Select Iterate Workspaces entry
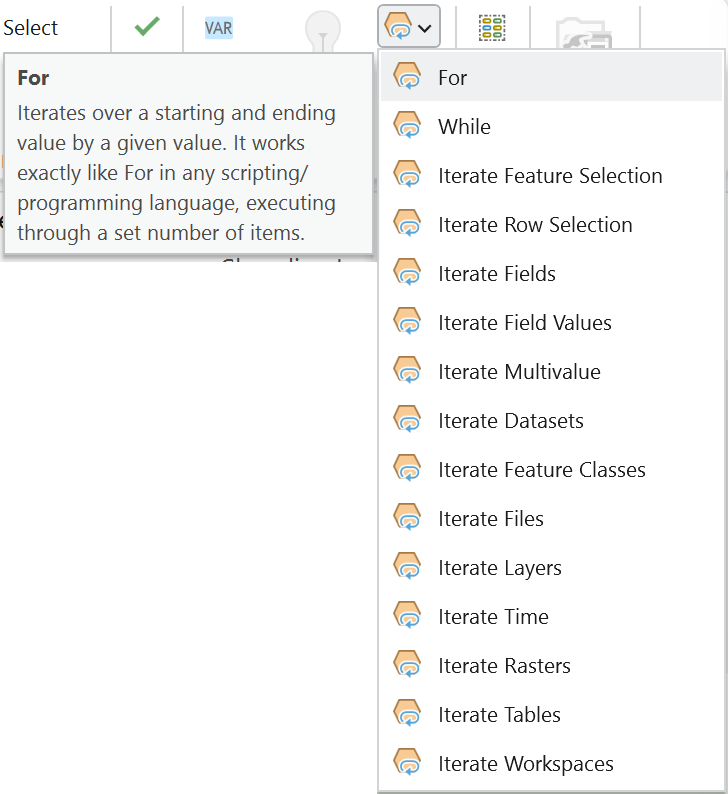Screen dimensions: 728x794 point(551,764)
